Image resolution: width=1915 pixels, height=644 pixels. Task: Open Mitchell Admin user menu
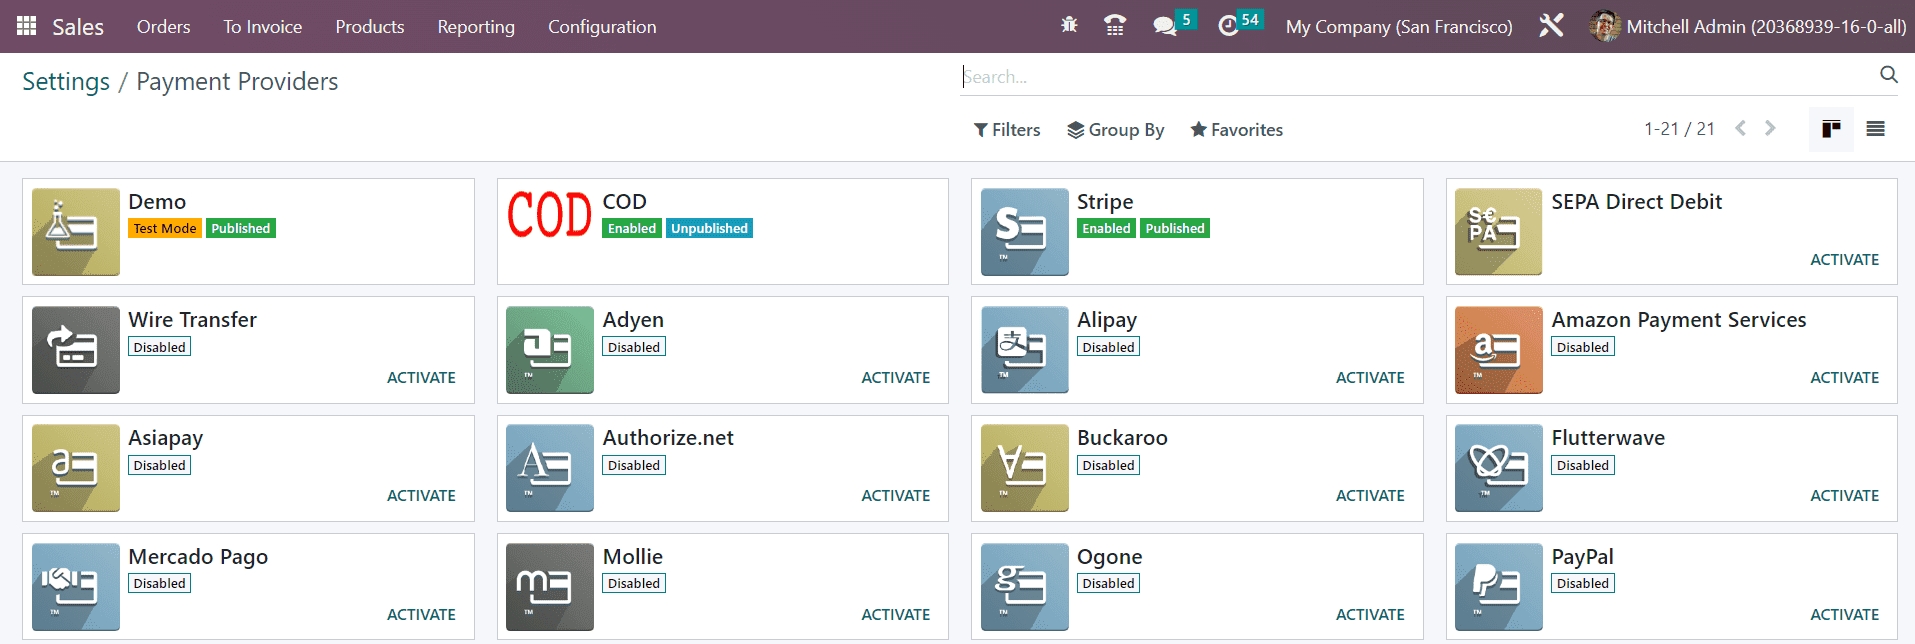[1748, 27]
